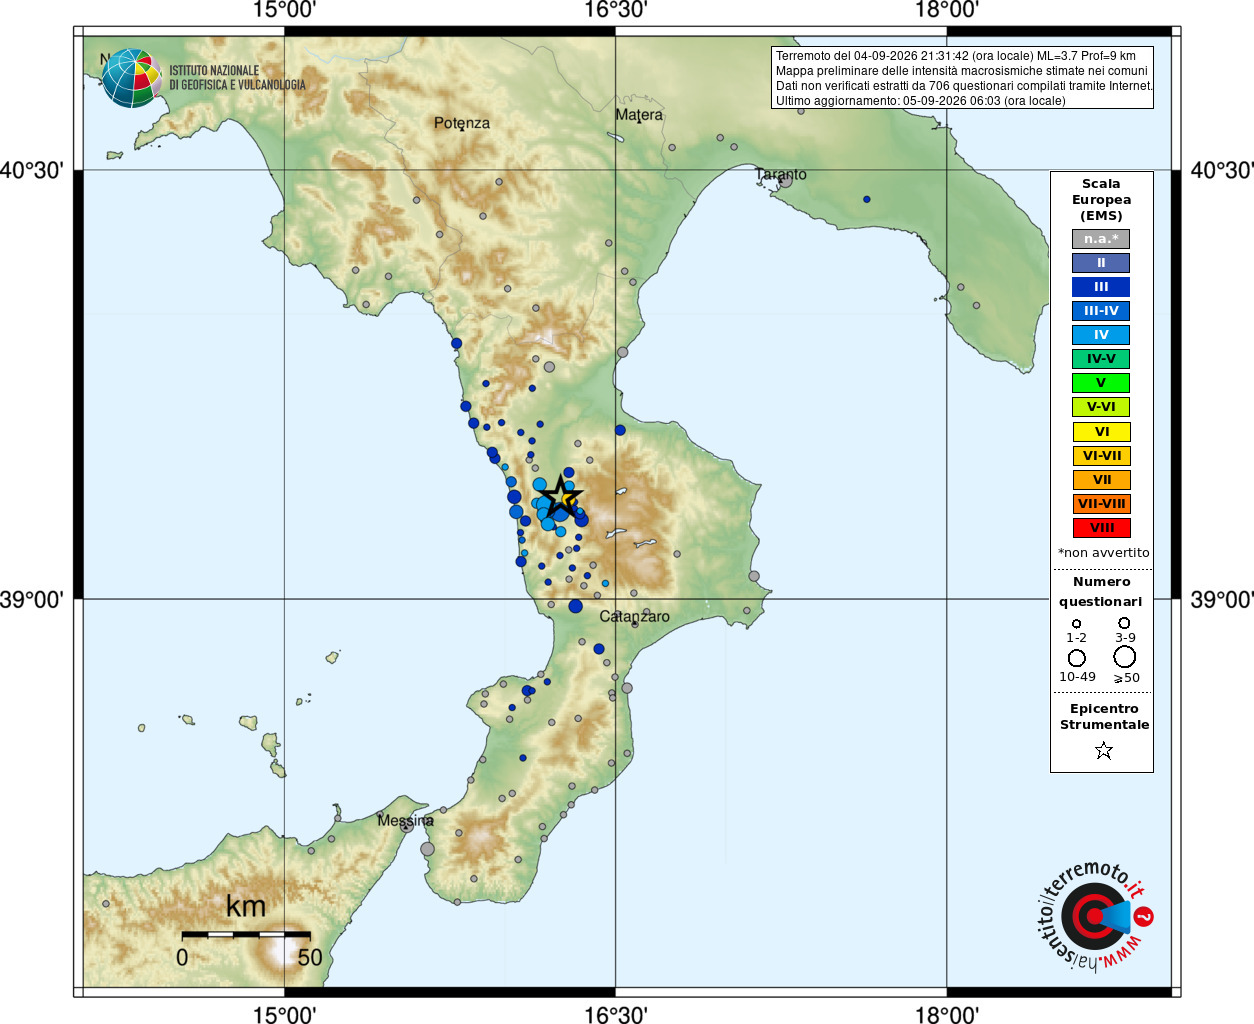Click the epicenter star on the map
Screen dimensions: 1254x1024
563,496
